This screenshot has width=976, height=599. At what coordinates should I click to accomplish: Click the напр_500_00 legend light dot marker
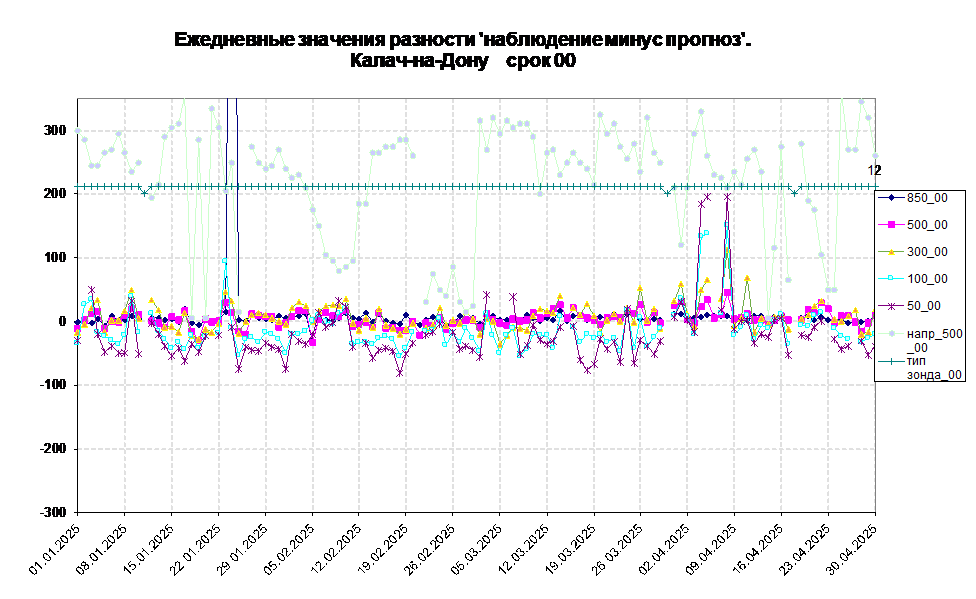891,334
